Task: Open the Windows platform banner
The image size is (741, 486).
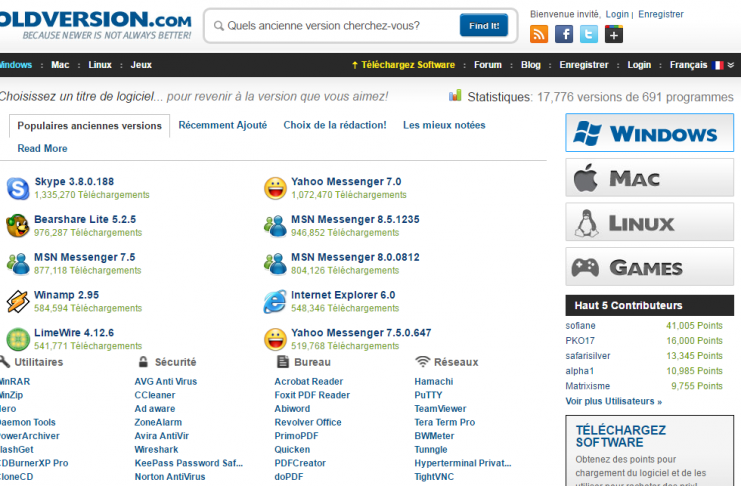Action: click(649, 132)
